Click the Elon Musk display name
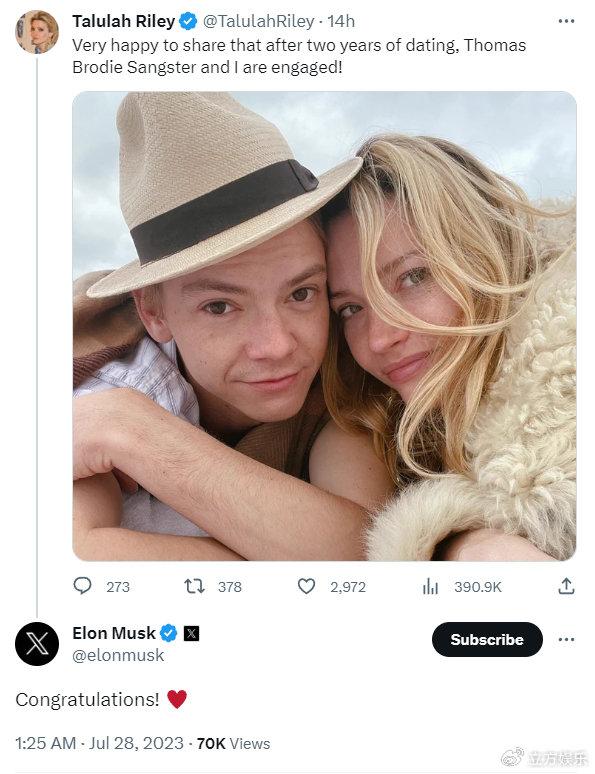 pos(114,633)
